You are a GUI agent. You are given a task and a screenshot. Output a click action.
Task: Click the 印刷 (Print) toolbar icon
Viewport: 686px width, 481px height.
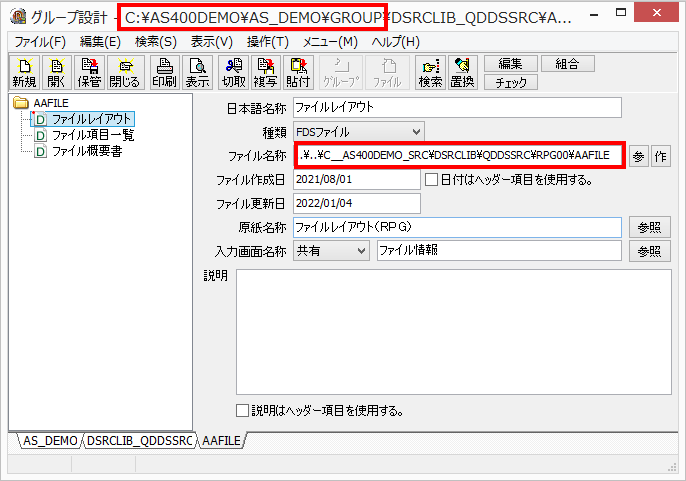(x=164, y=73)
